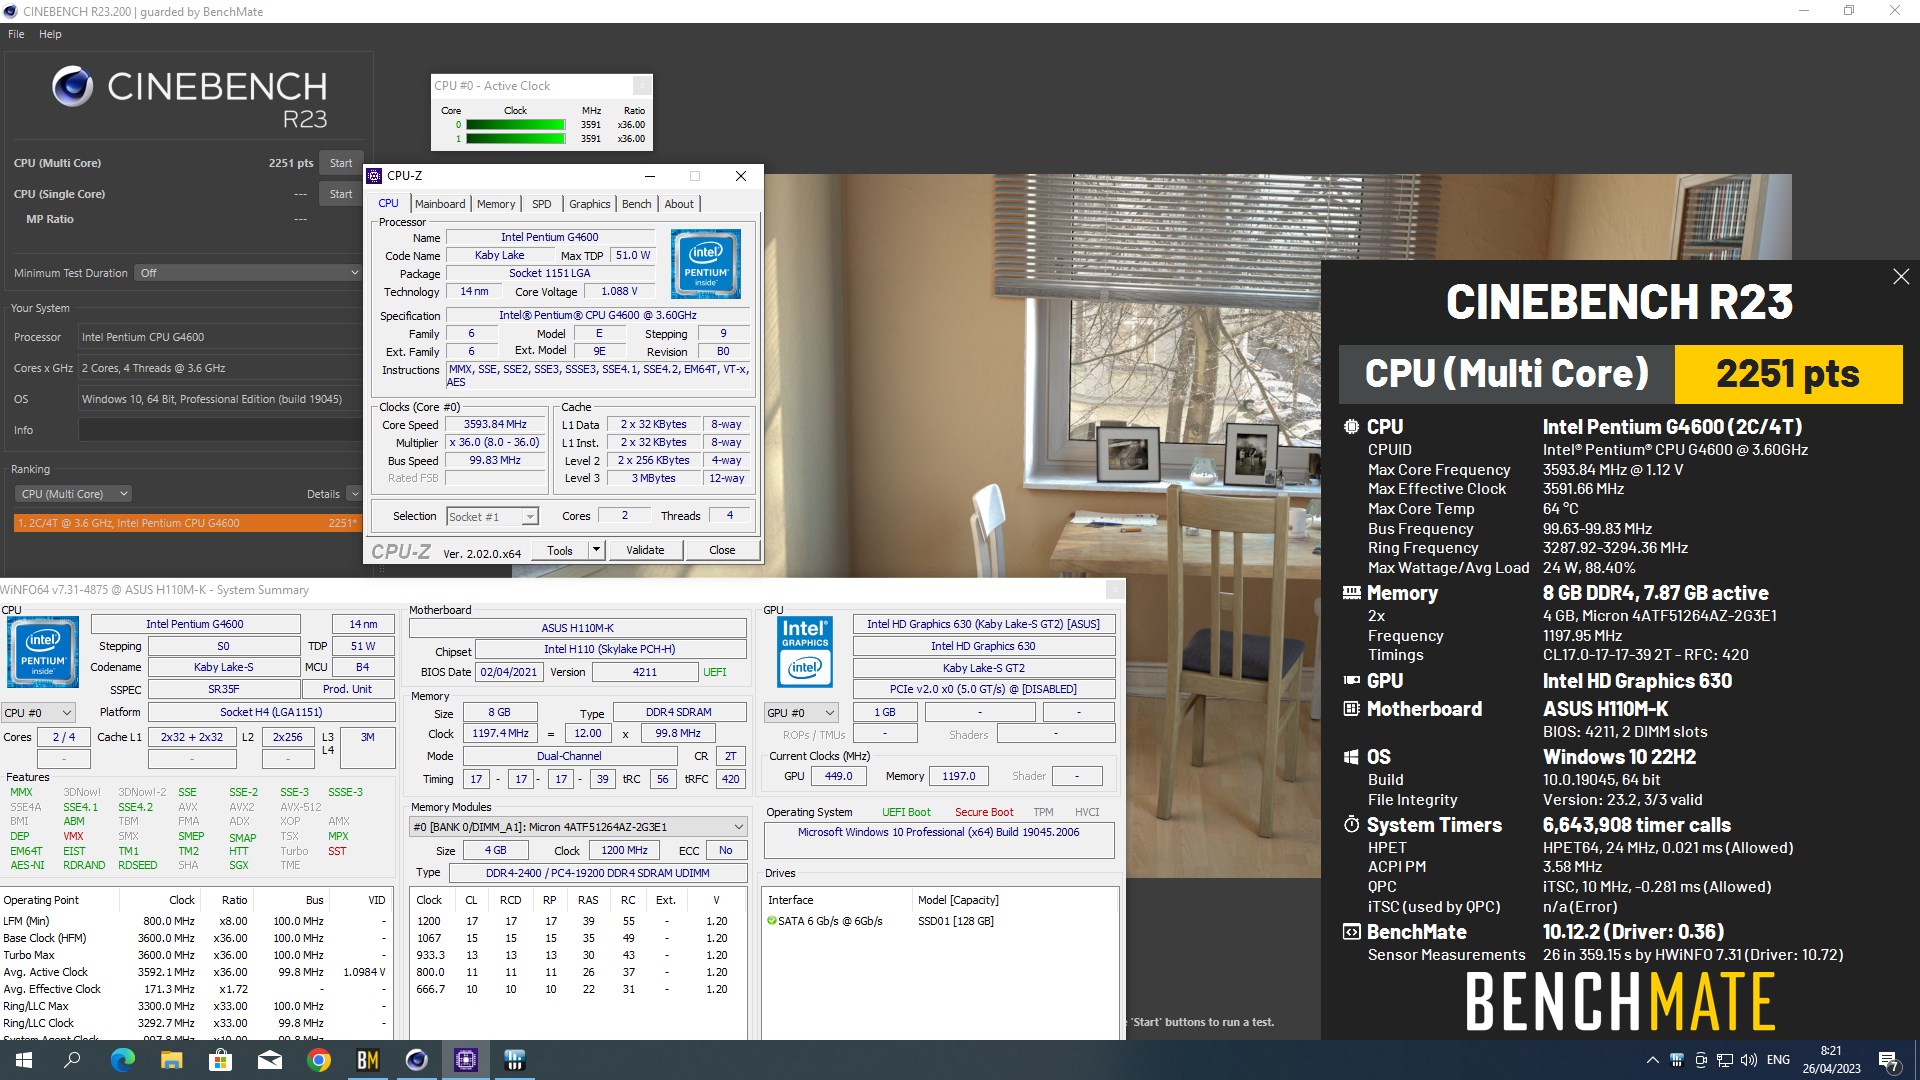Switch to HWiNFO in the taskbar
Image resolution: width=1920 pixels, height=1080 pixels.
pos(515,1060)
